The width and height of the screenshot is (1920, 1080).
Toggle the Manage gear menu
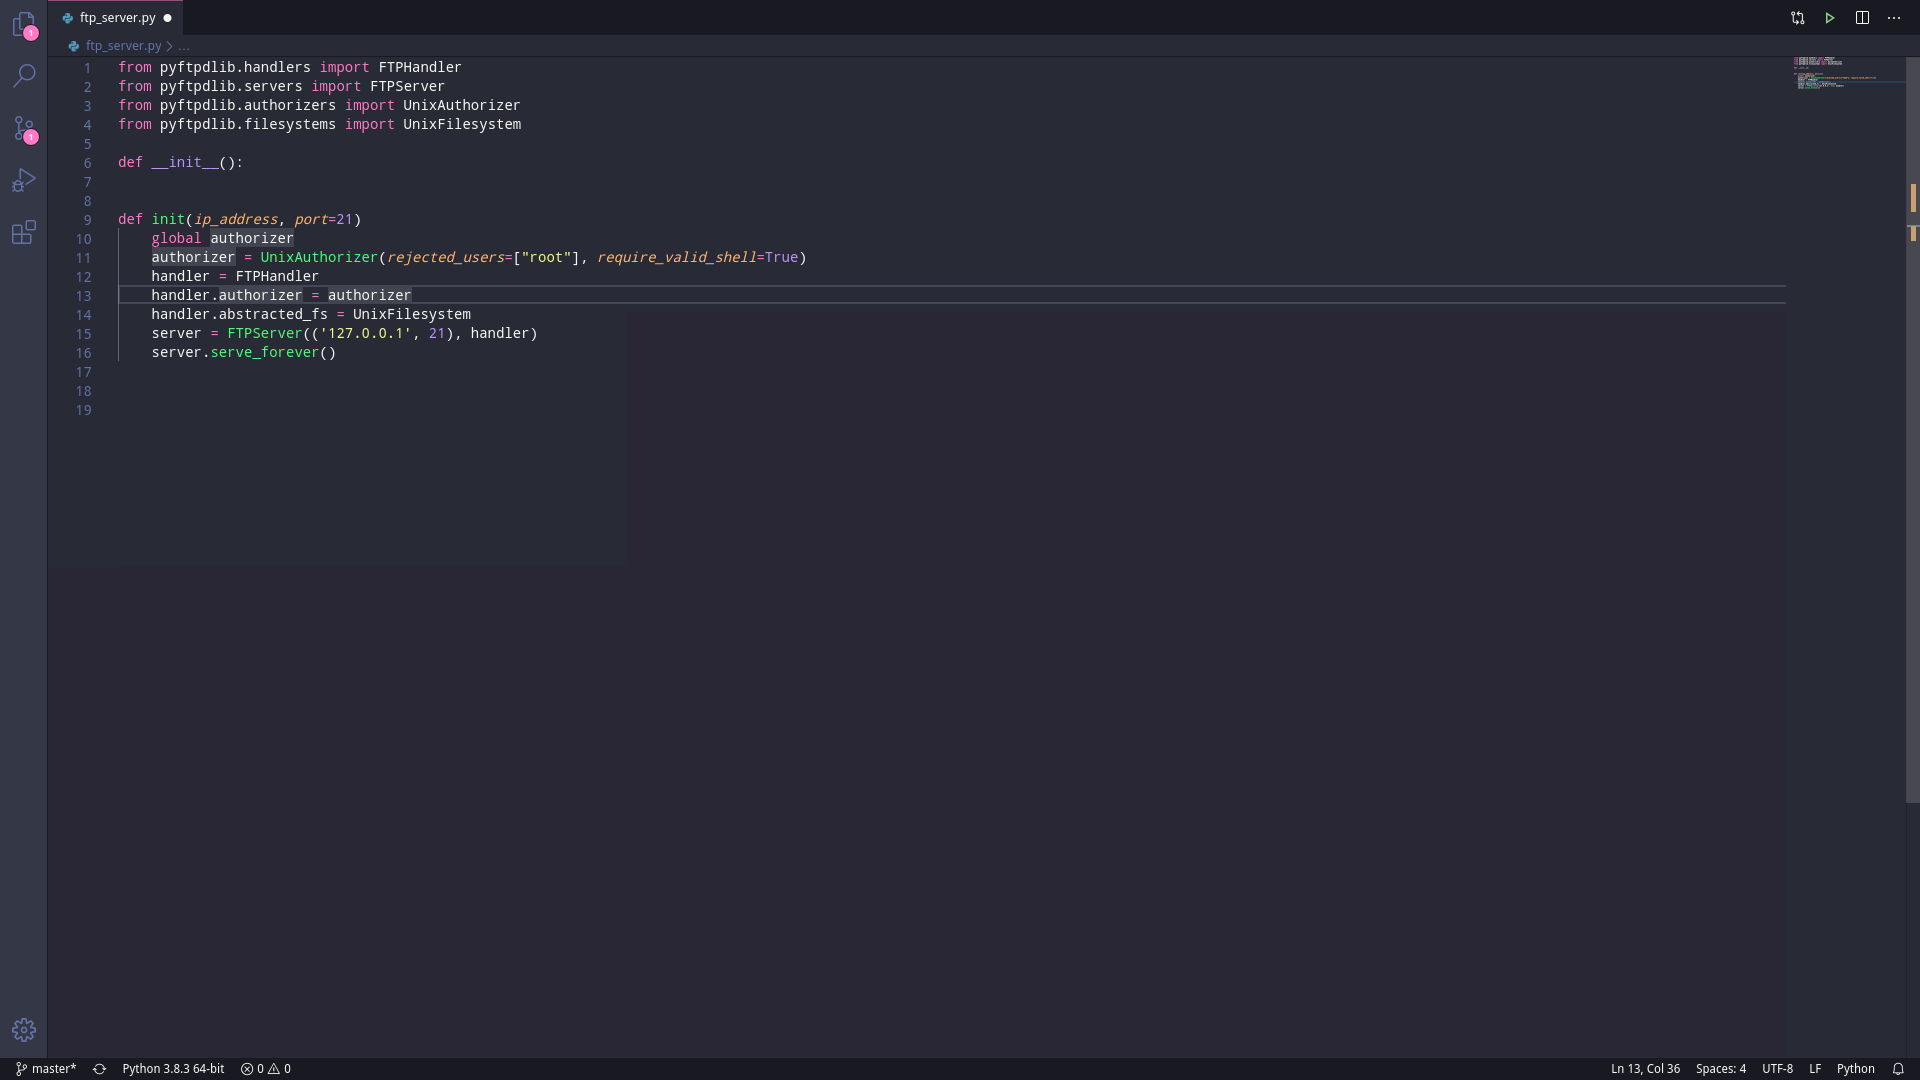tap(24, 1029)
